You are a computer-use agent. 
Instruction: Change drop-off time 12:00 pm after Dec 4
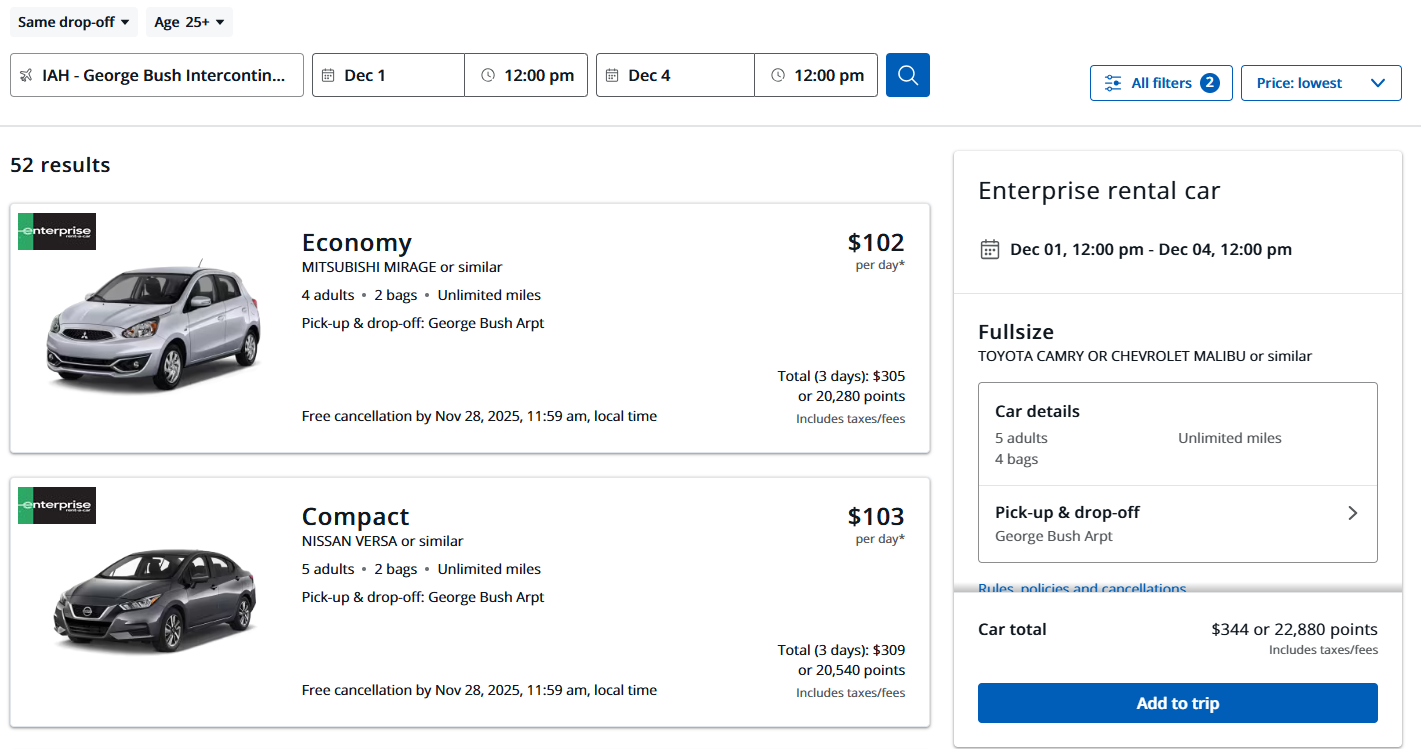[816, 75]
